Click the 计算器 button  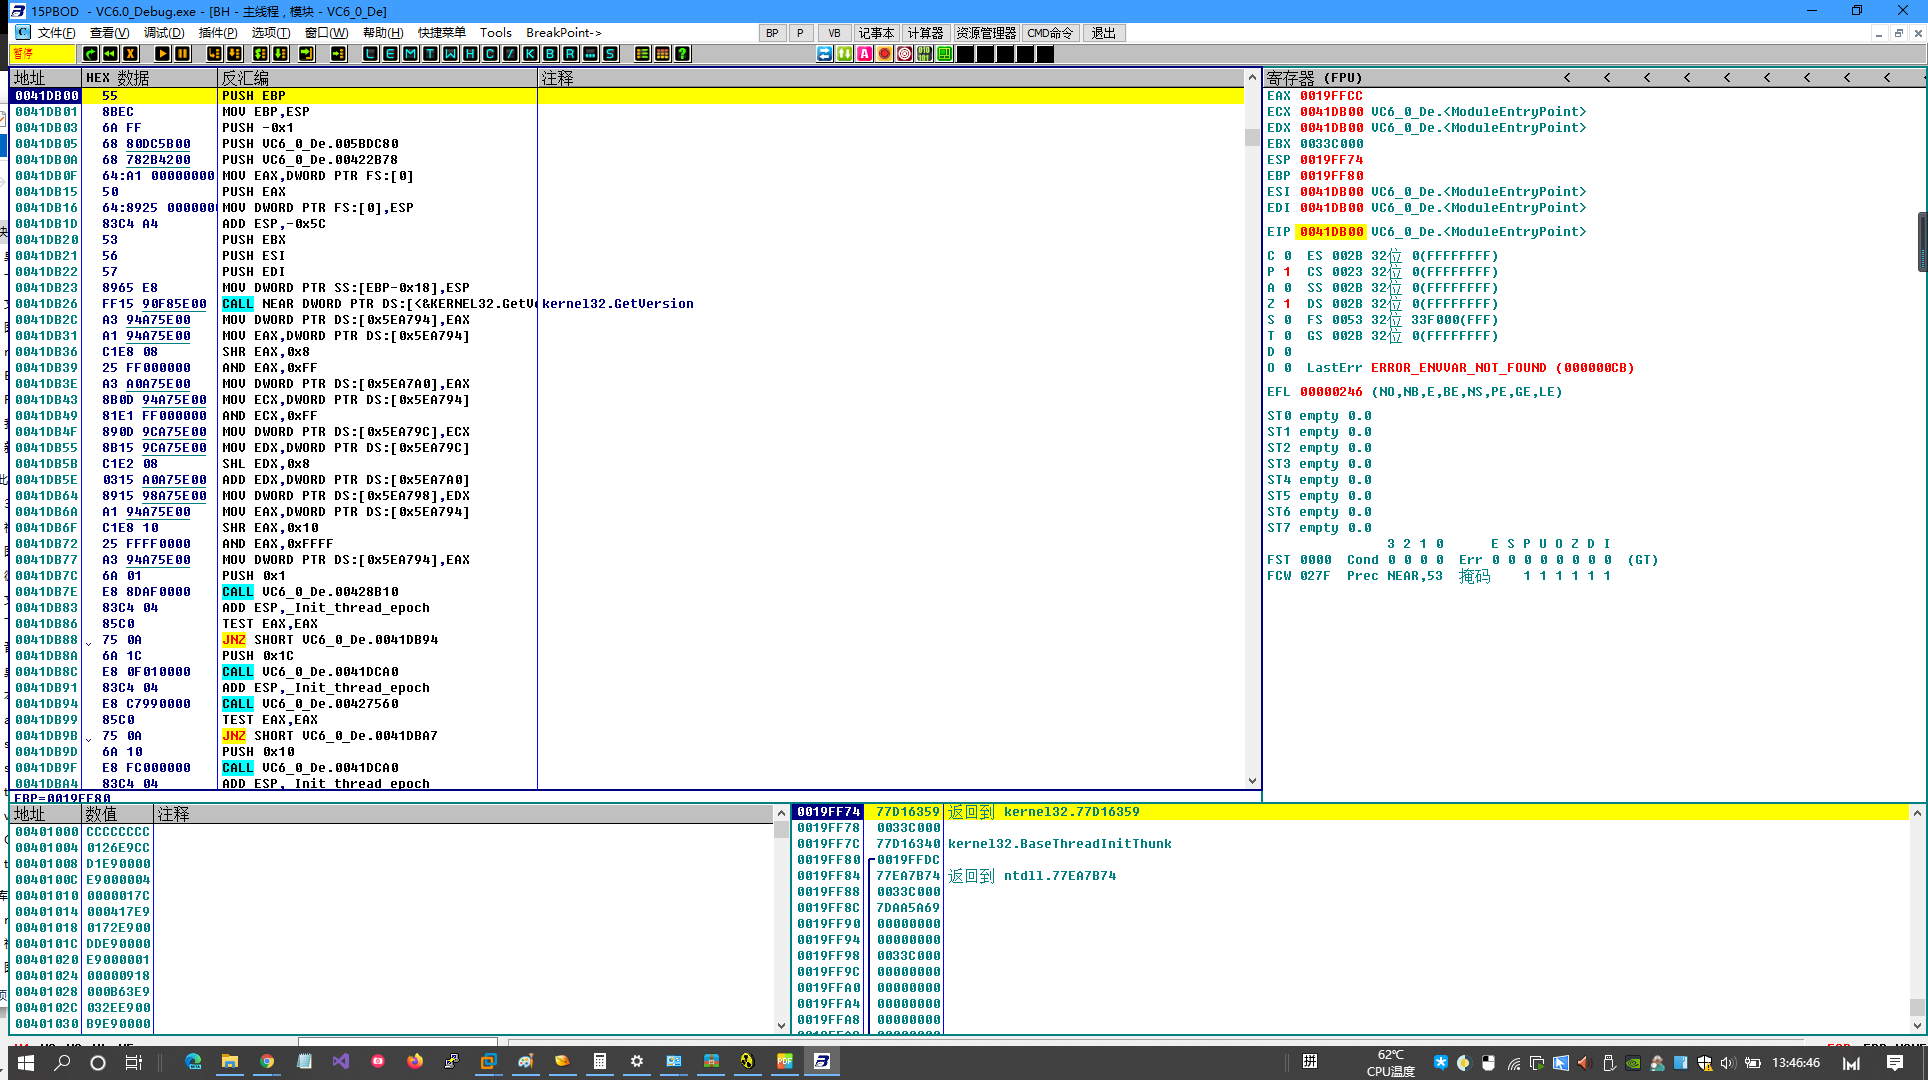[x=926, y=33]
